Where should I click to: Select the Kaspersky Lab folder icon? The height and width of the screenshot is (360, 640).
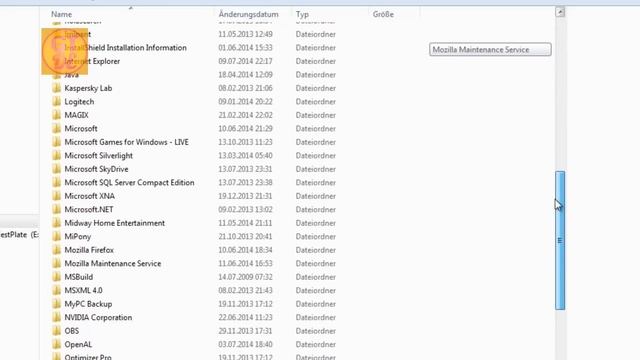57,88
